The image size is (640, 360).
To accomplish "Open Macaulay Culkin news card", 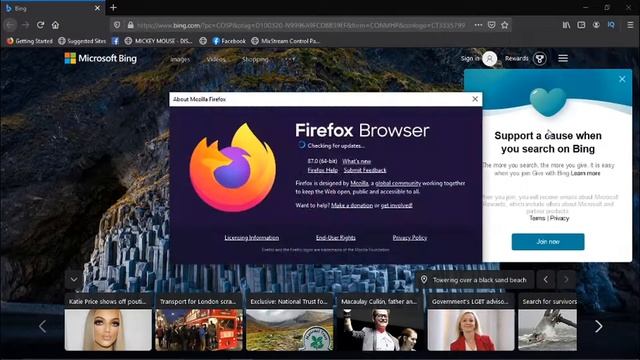I will tap(380, 322).
